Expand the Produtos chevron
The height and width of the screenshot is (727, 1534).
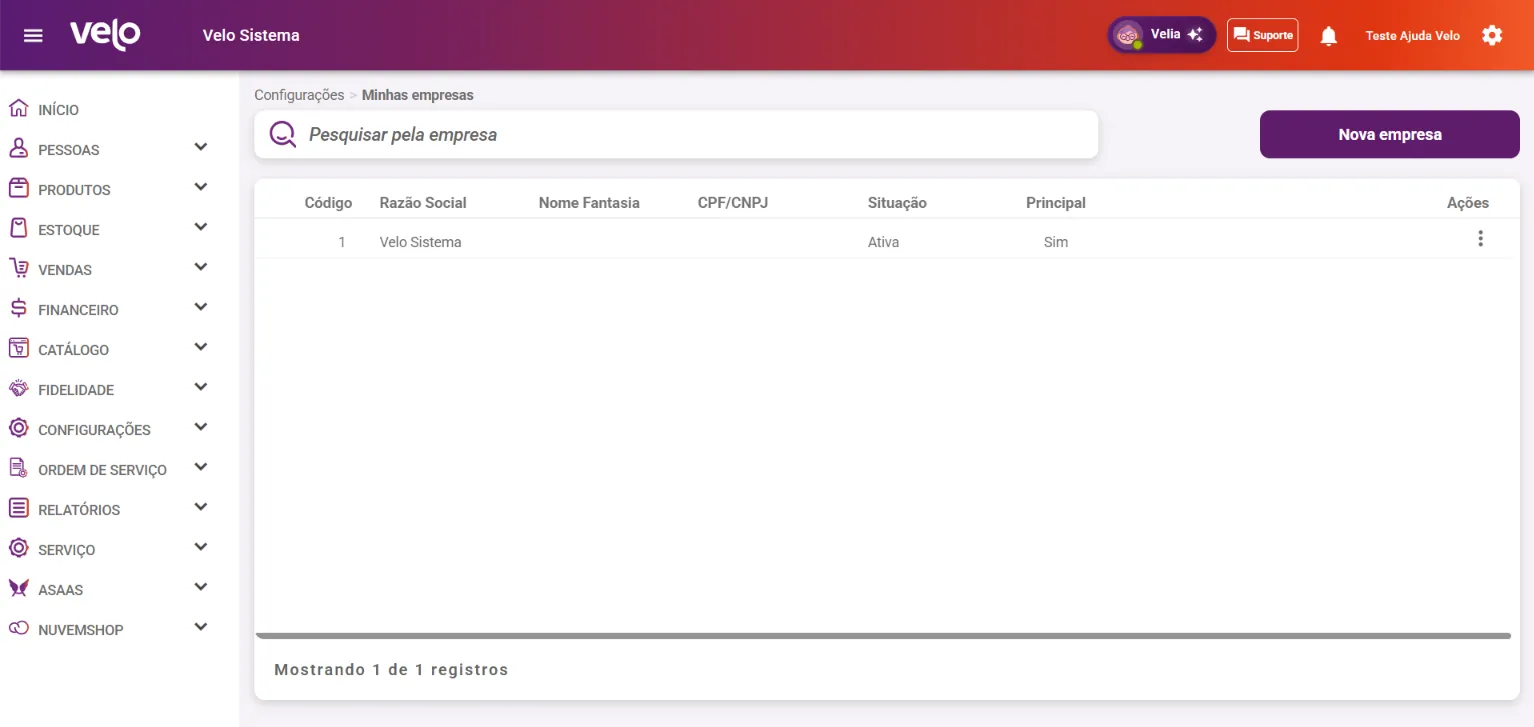[x=201, y=187]
